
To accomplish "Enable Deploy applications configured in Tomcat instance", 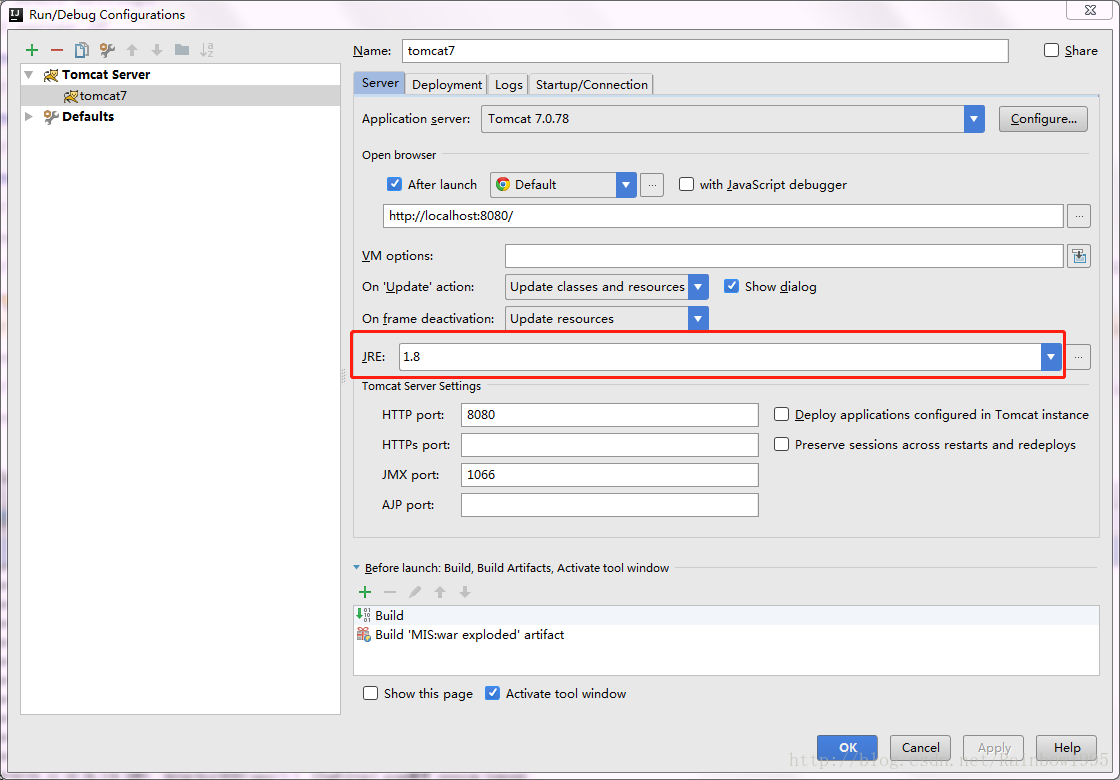I will pyautogui.click(x=781, y=414).
